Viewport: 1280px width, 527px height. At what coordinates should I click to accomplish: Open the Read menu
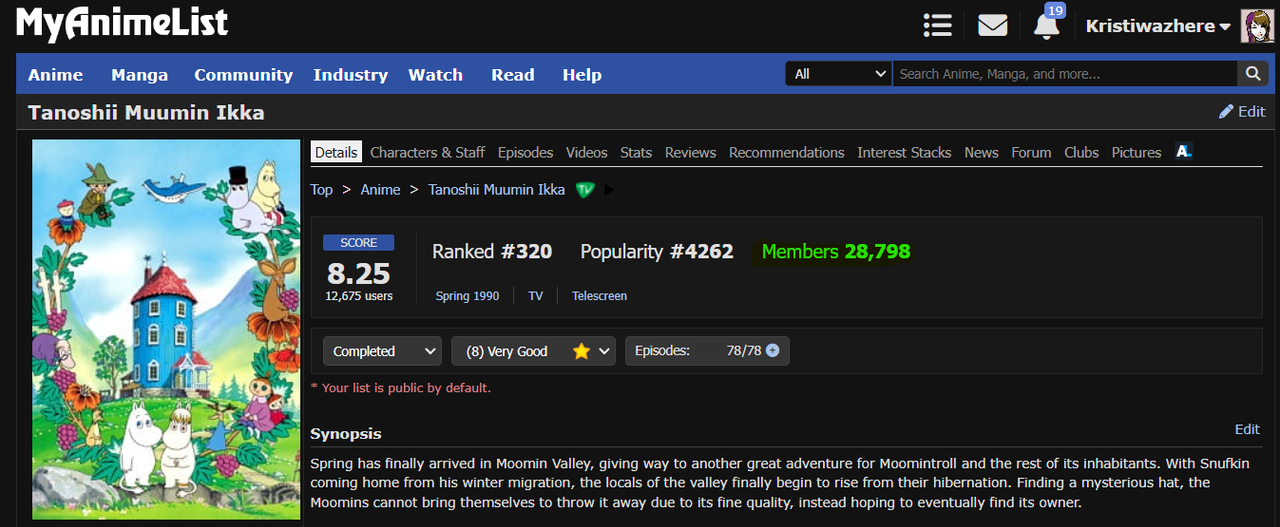(513, 75)
